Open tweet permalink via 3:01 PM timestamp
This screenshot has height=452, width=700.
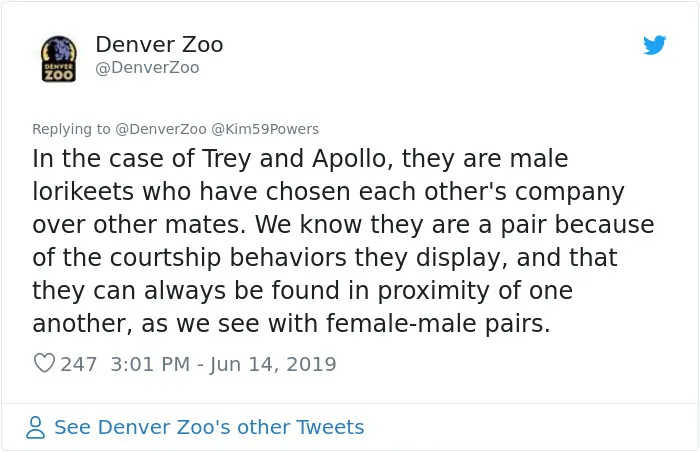pyautogui.click(x=150, y=364)
